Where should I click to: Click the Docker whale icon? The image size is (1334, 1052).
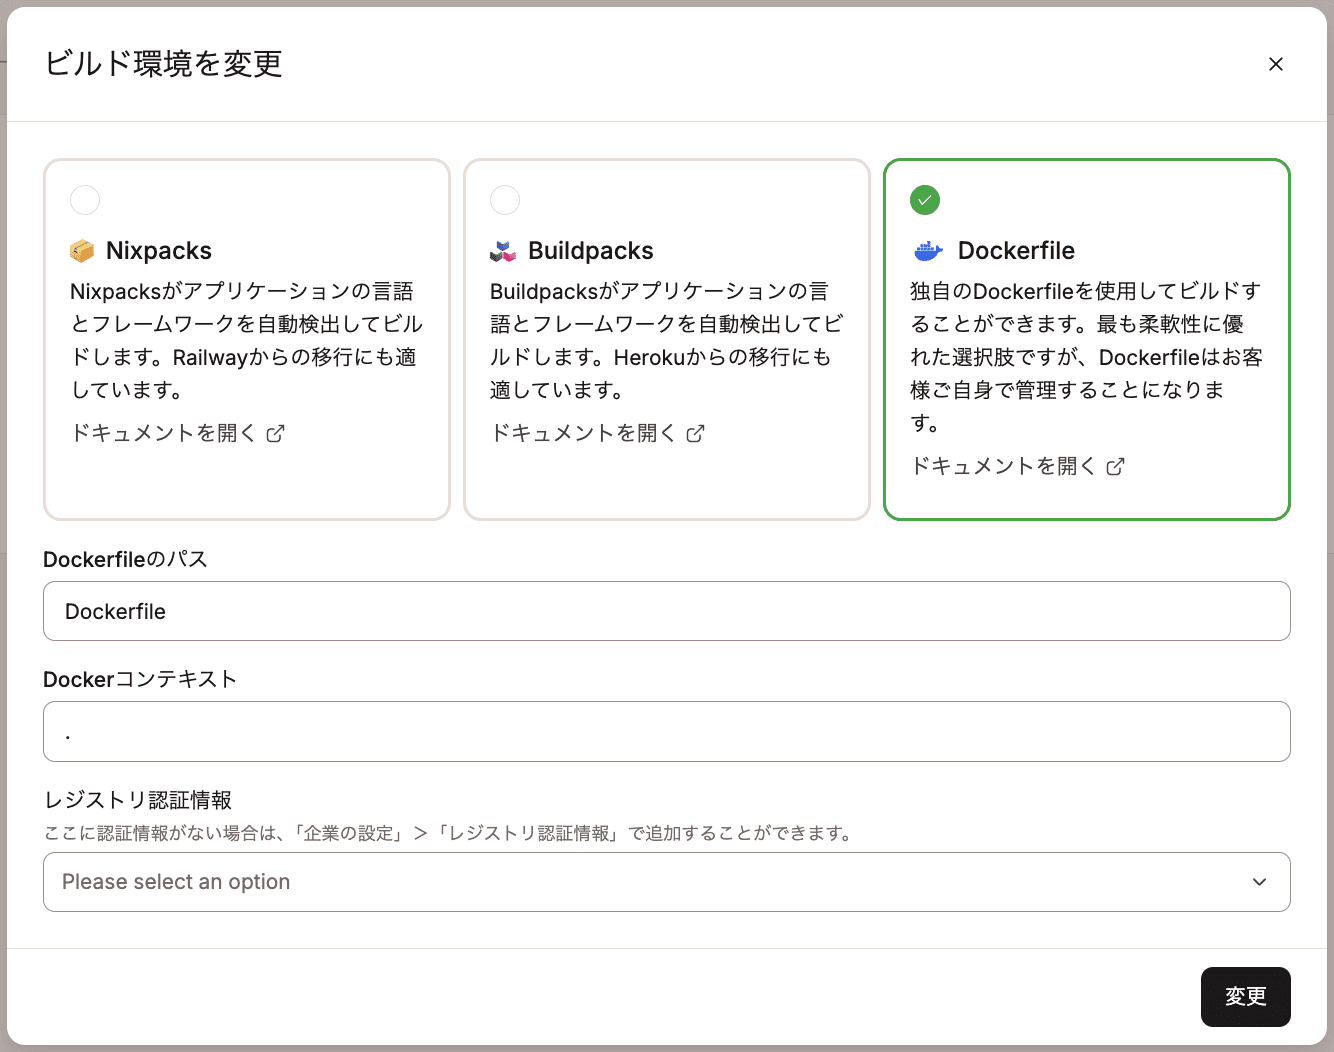pos(928,251)
